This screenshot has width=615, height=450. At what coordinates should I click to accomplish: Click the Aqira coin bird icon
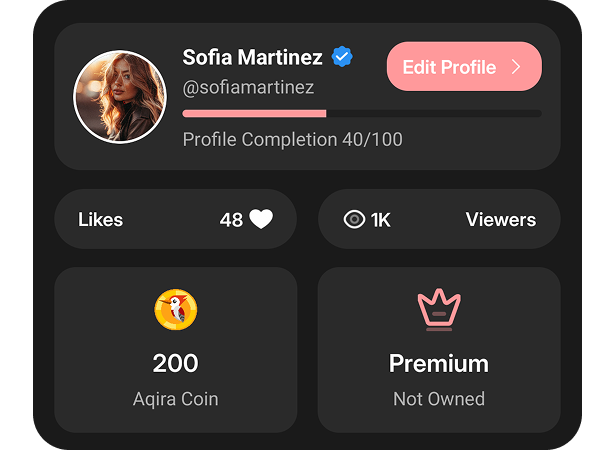pos(176,310)
